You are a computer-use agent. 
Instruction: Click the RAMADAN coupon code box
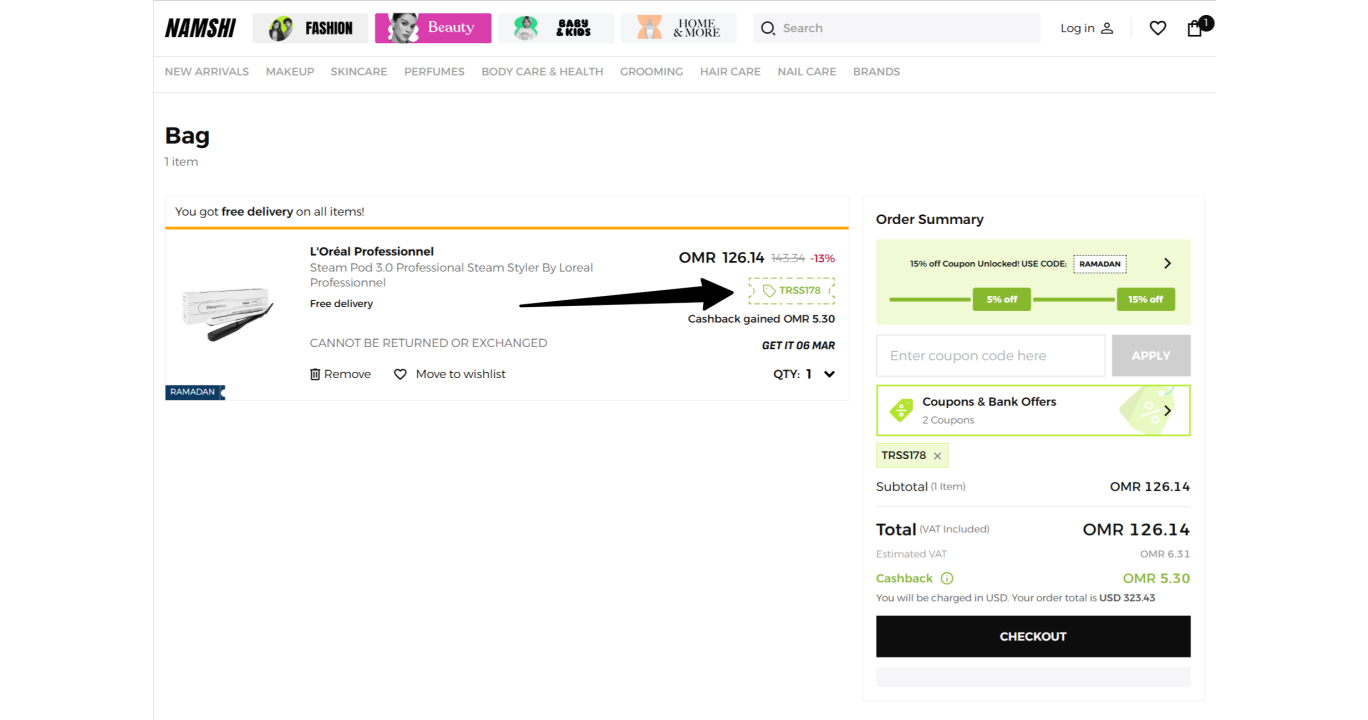click(1100, 264)
